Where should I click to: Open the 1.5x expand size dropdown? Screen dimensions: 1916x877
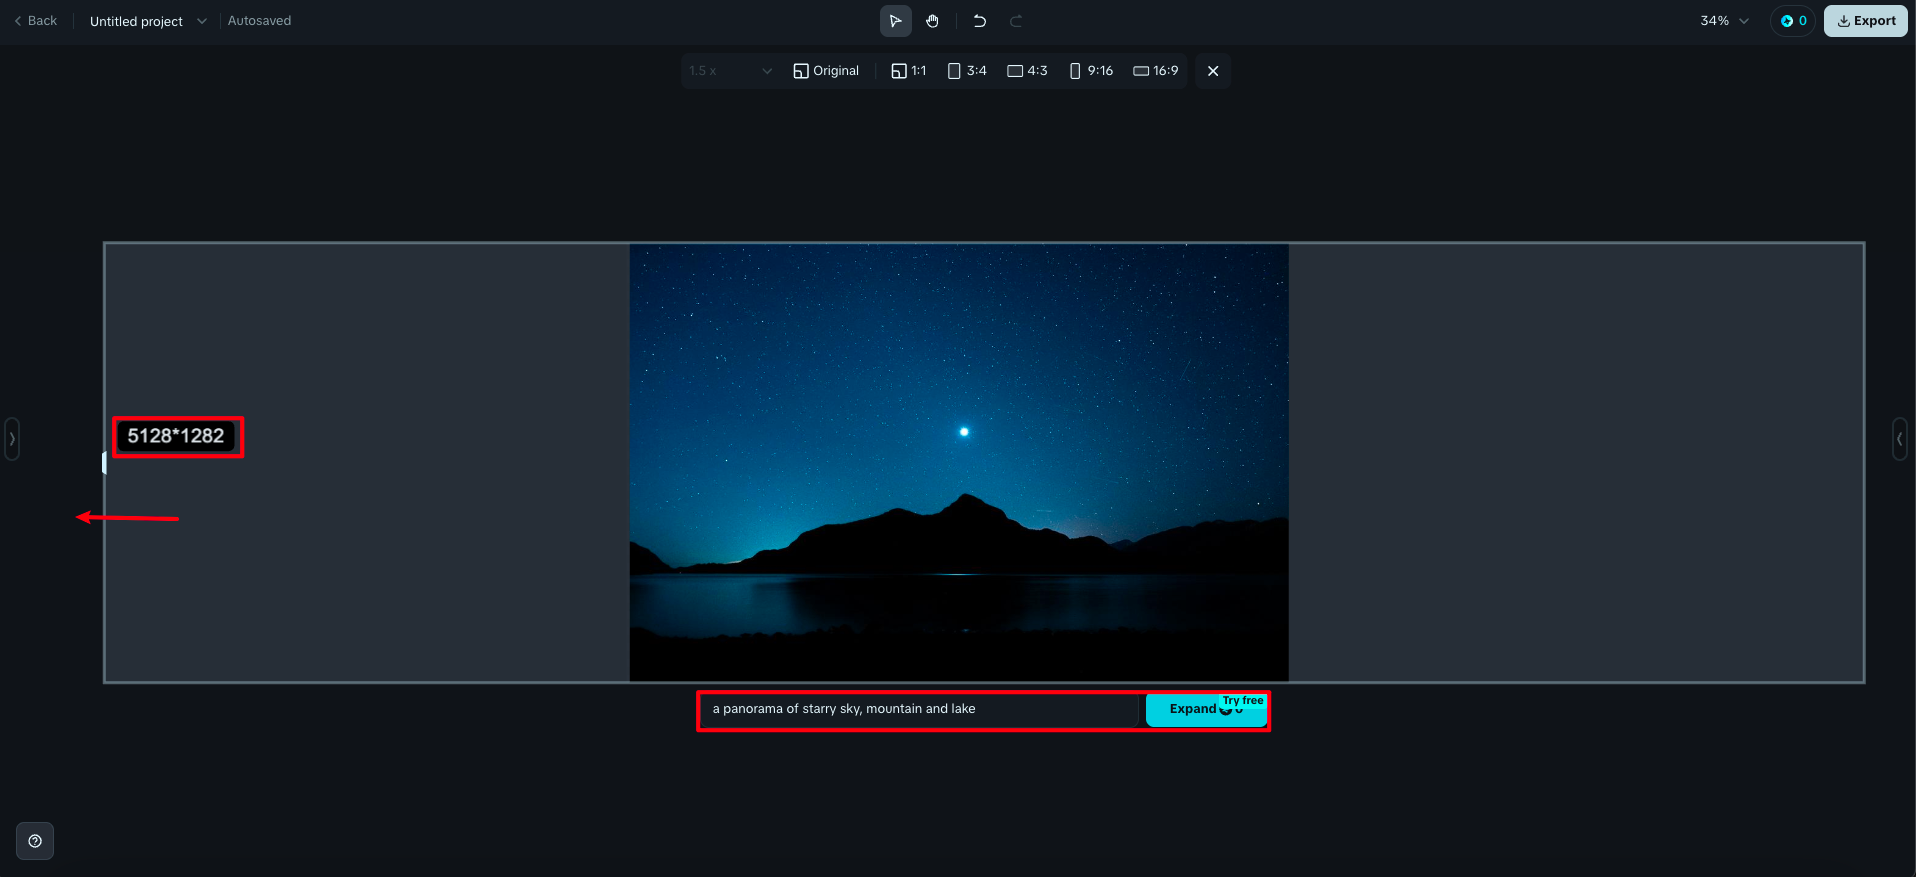tap(731, 71)
